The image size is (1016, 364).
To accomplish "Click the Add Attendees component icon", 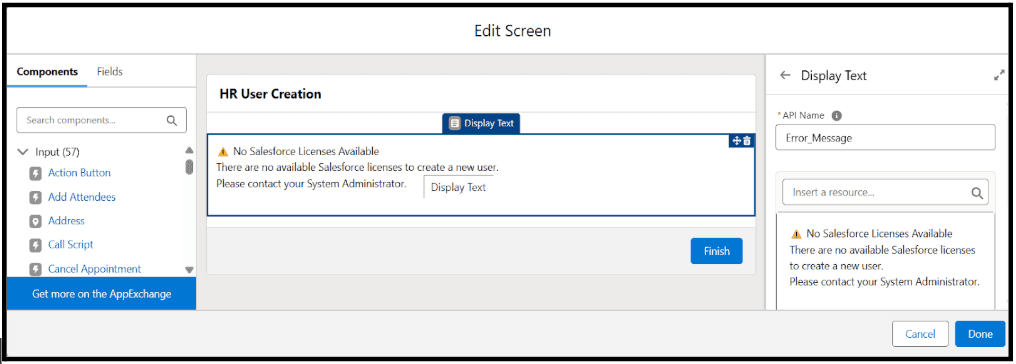I will tap(36, 197).
